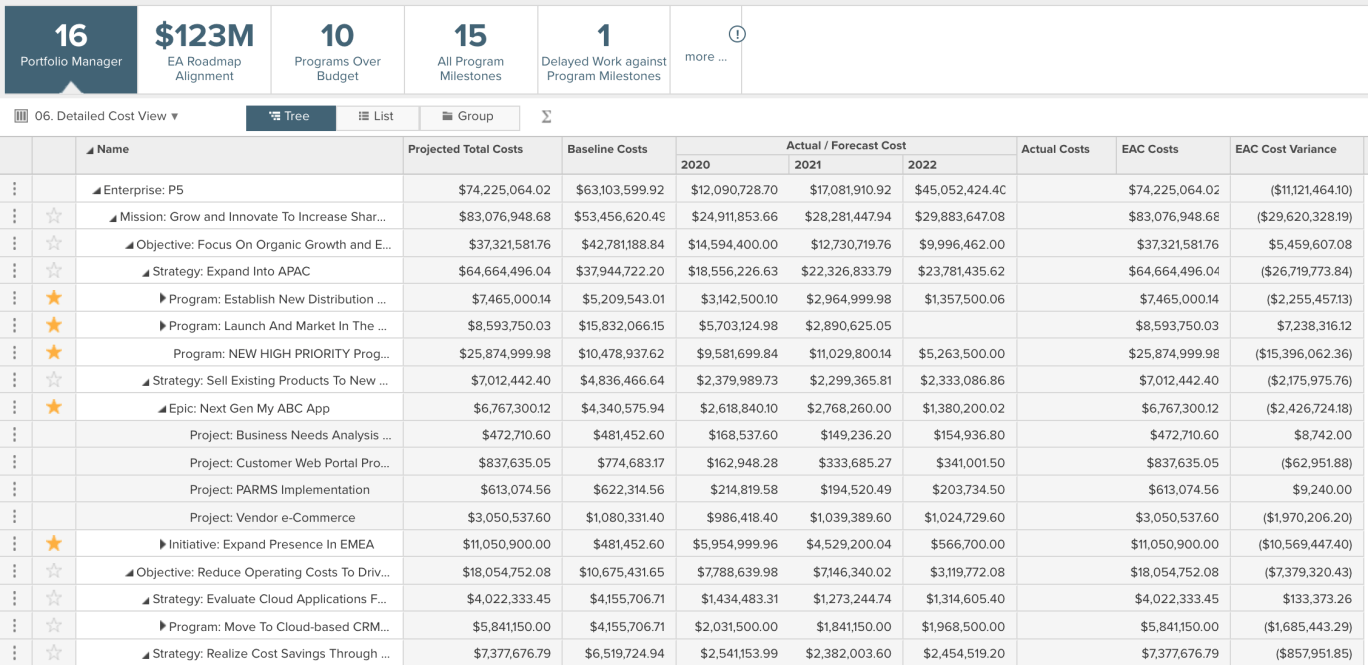Open the 06. Detailed Cost View dropdown

tap(106, 116)
